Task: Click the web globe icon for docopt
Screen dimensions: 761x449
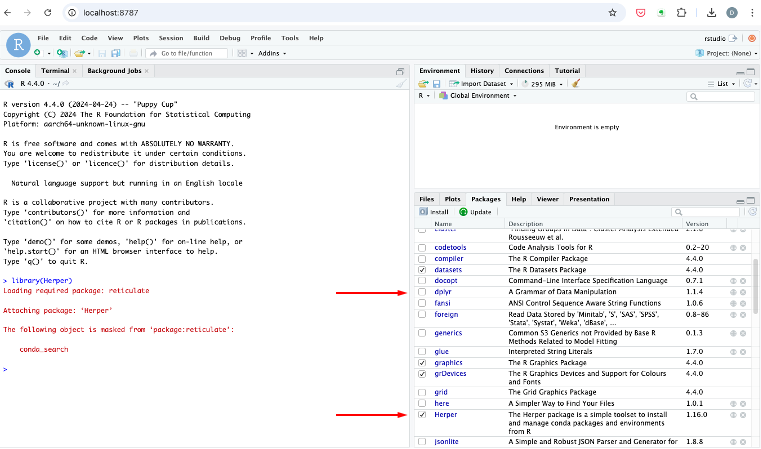Action: (x=733, y=281)
